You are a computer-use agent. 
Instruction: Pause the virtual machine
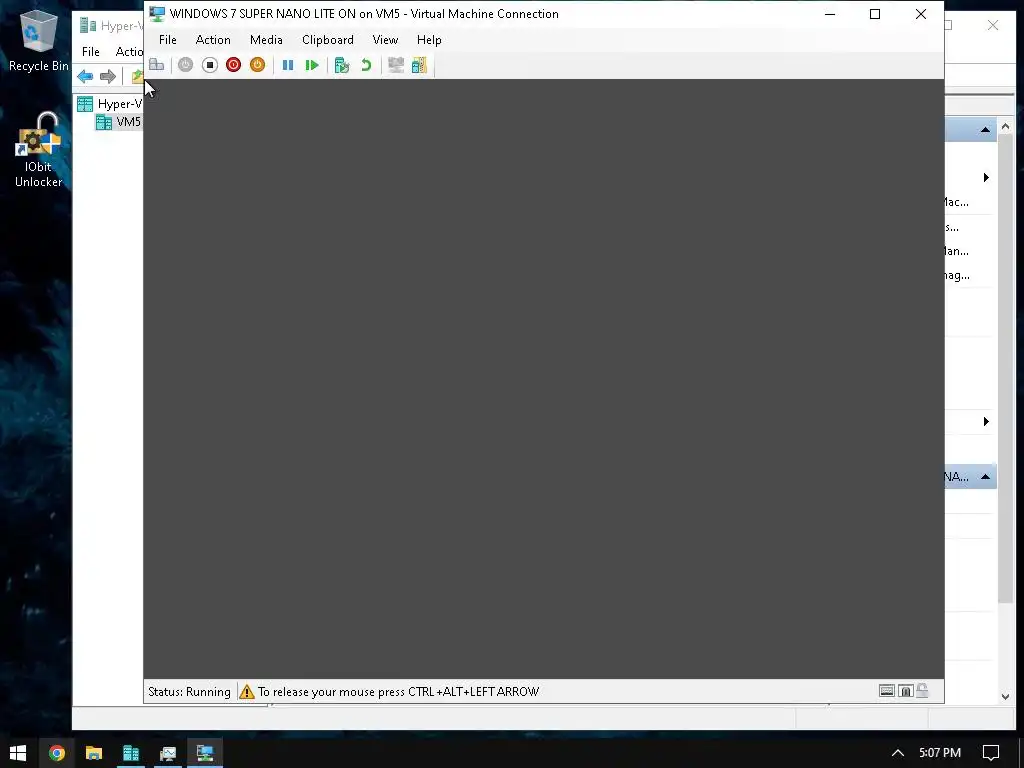[287, 65]
